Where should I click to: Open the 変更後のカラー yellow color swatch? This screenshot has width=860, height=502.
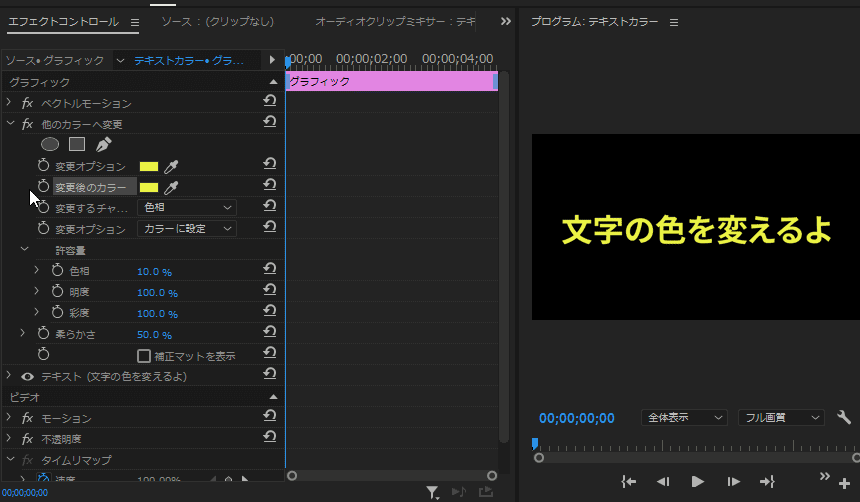(149, 188)
